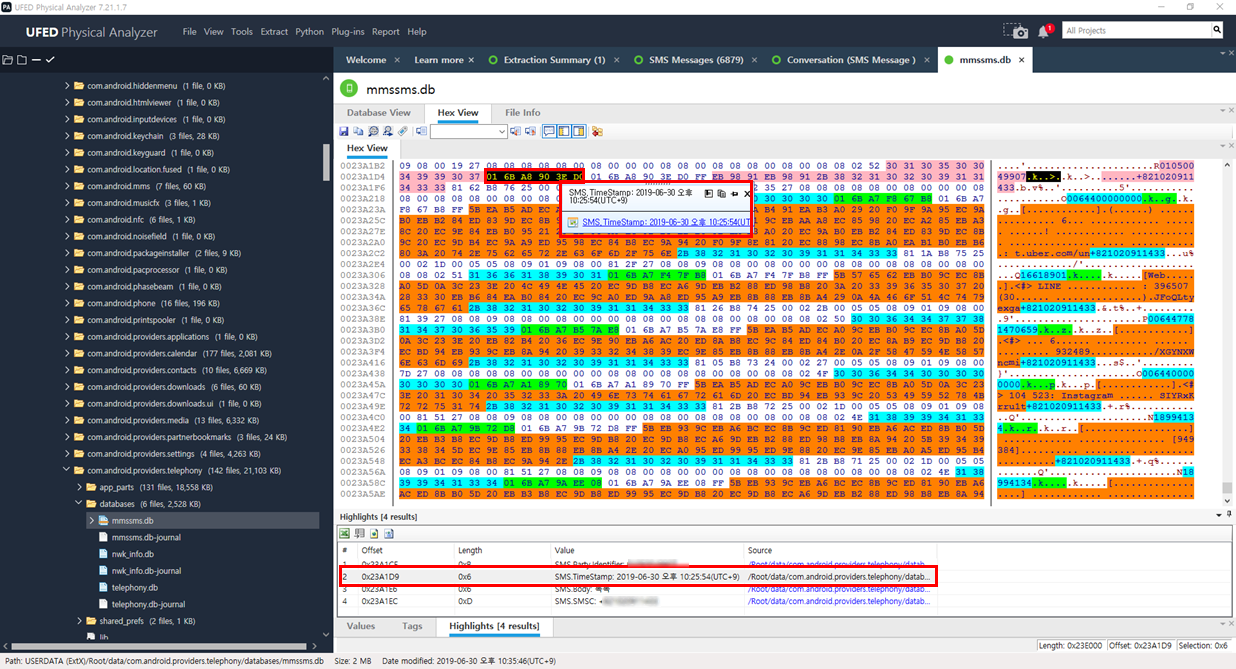Switch to the Tags tab at bottom

point(412,626)
